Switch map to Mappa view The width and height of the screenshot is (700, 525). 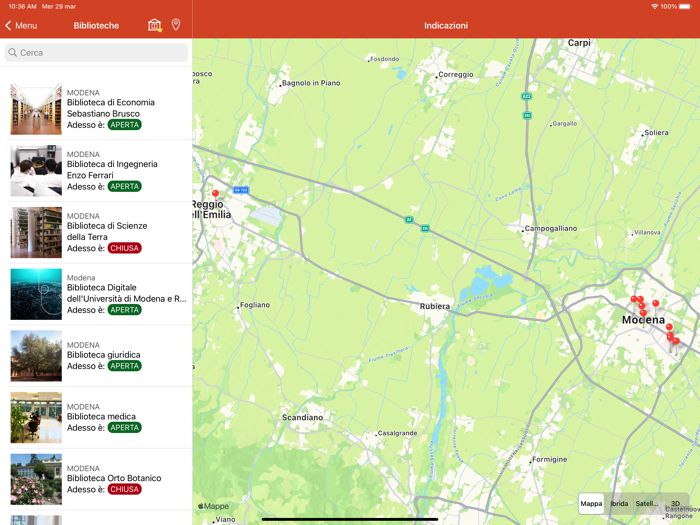click(x=592, y=503)
